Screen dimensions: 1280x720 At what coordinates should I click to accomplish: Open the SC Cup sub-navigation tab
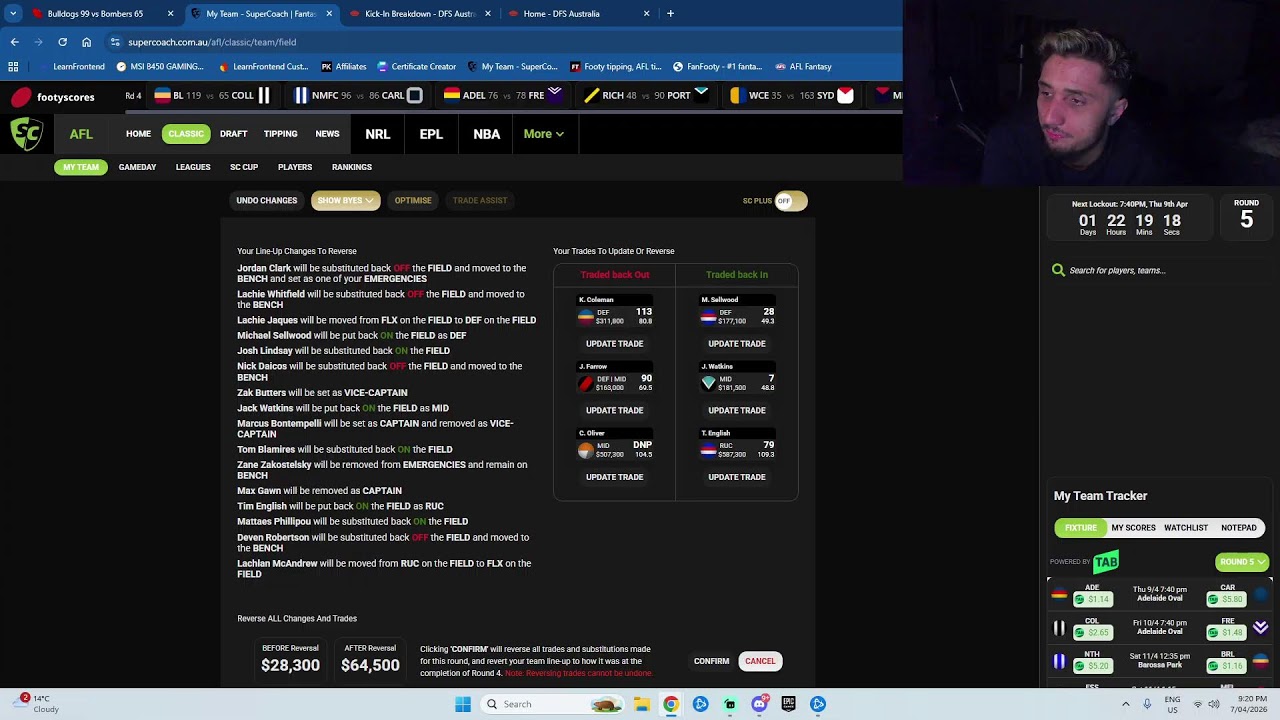tap(244, 167)
